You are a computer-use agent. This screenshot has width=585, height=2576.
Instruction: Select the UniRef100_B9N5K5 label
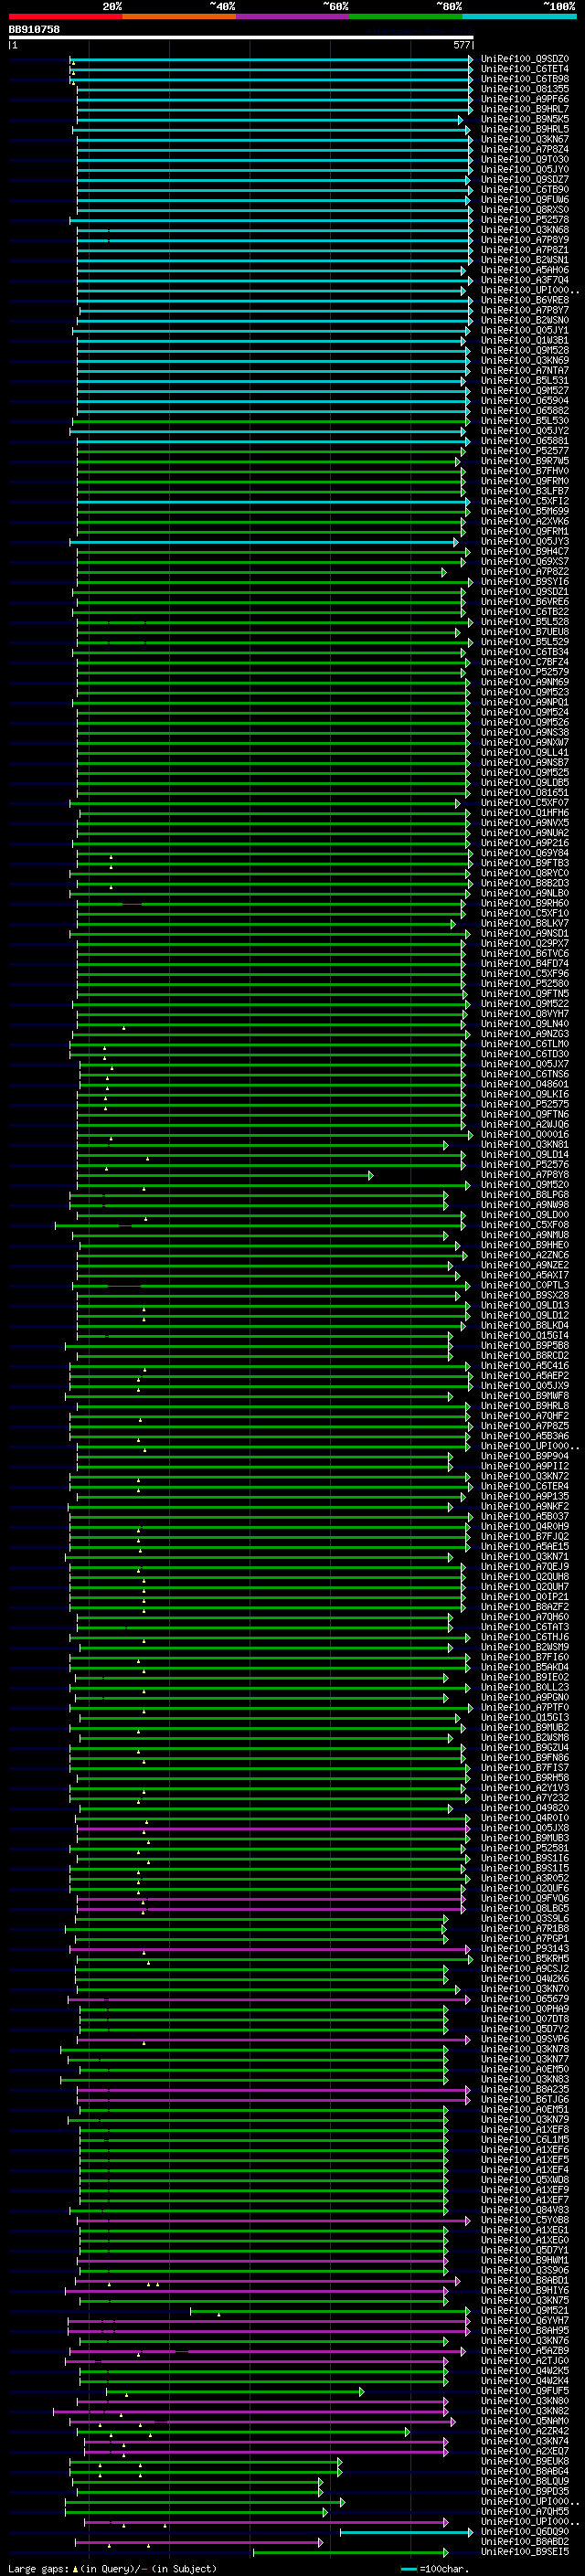tap(525, 119)
